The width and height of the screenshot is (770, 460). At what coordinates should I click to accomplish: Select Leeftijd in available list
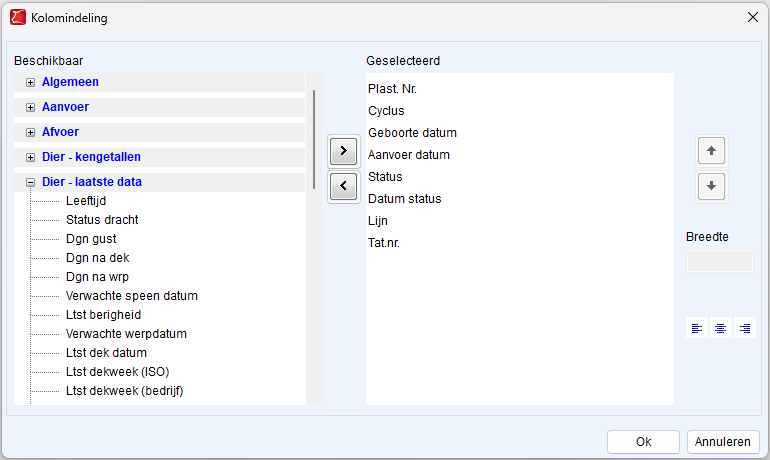tap(86, 201)
